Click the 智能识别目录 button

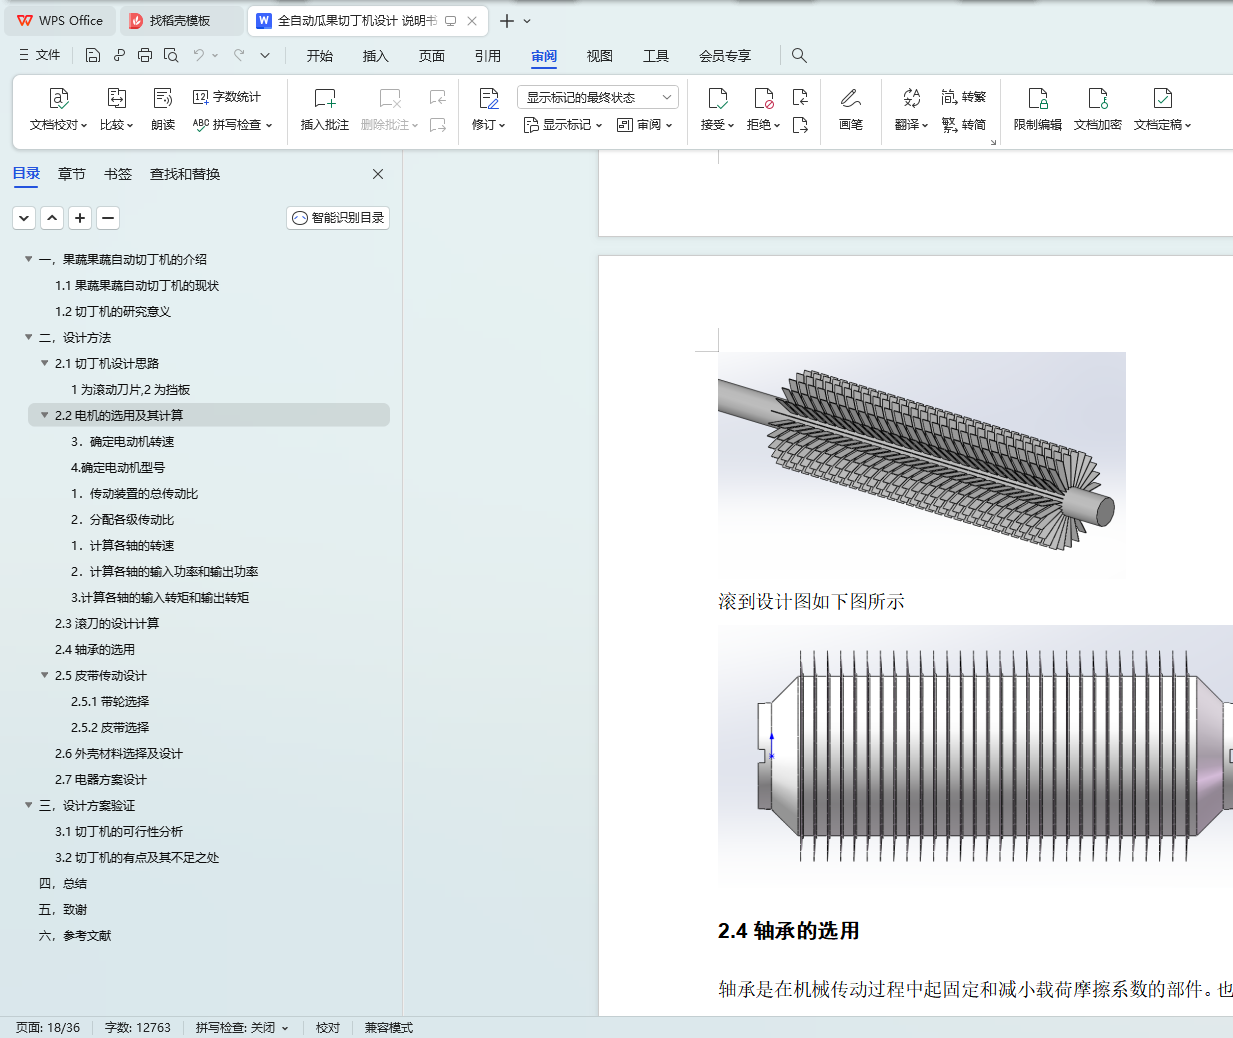point(338,217)
